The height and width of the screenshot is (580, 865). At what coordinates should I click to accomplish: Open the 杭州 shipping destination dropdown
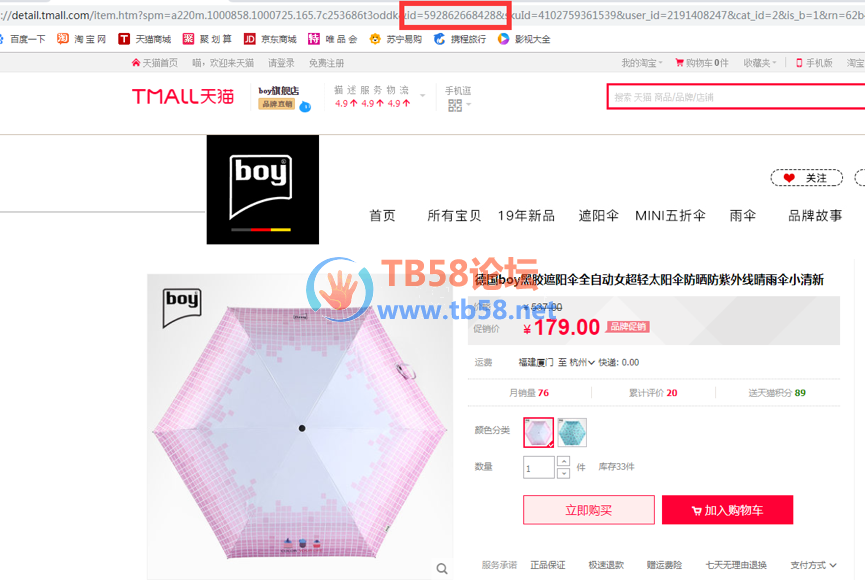[582, 363]
